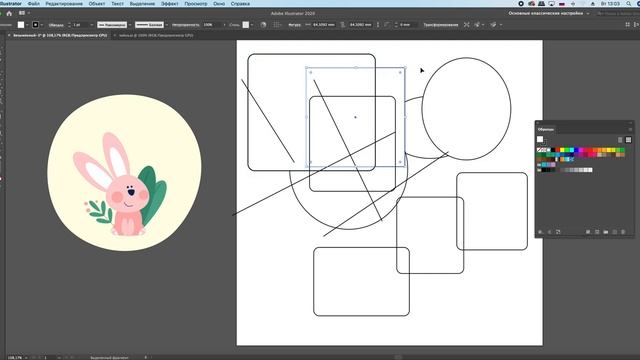This screenshot has height=360, width=640.
Task: Open the Файл menu
Action: coord(33,4)
